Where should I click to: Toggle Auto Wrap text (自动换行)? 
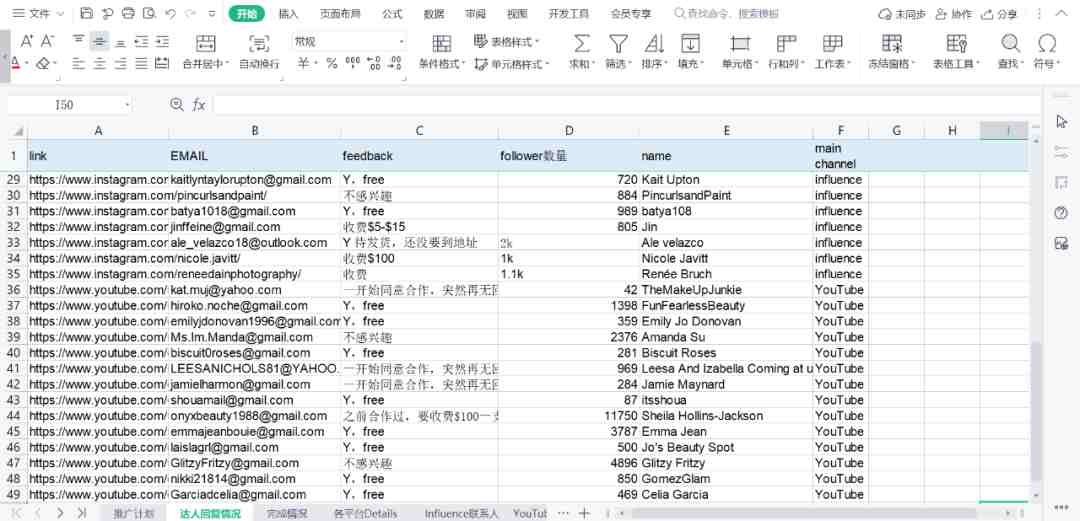tap(259, 44)
